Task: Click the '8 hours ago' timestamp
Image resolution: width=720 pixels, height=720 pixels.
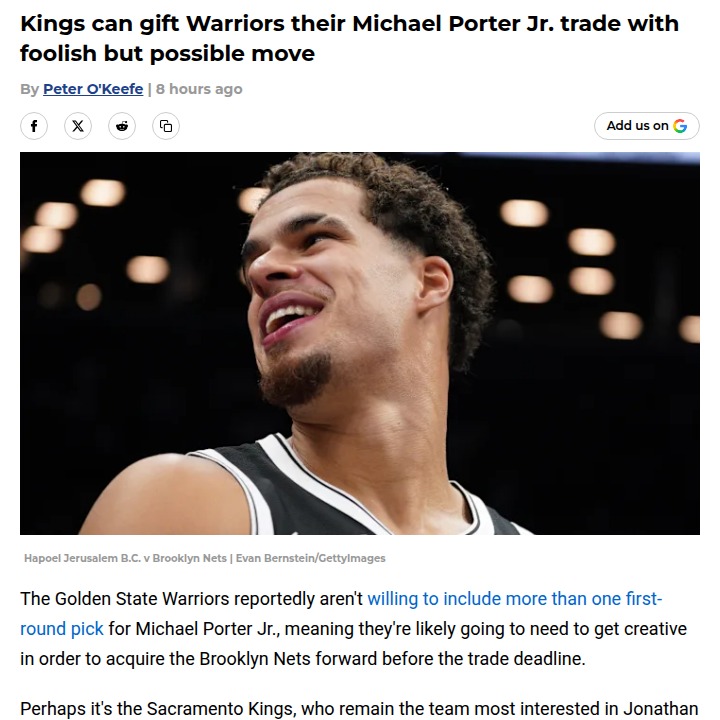Action: [199, 89]
